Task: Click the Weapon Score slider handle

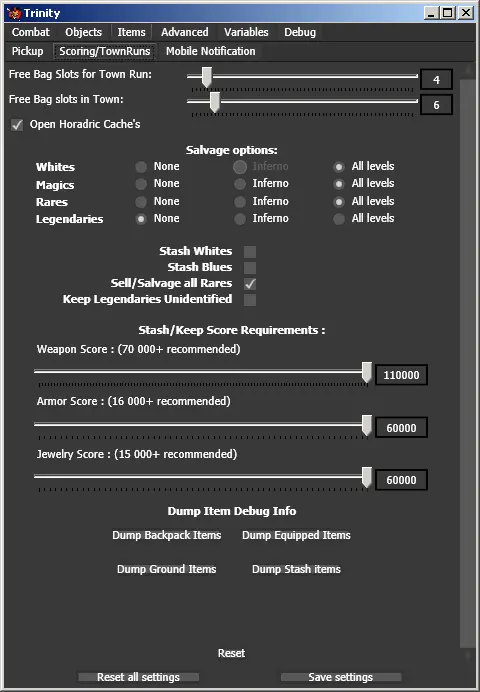Action: click(367, 372)
